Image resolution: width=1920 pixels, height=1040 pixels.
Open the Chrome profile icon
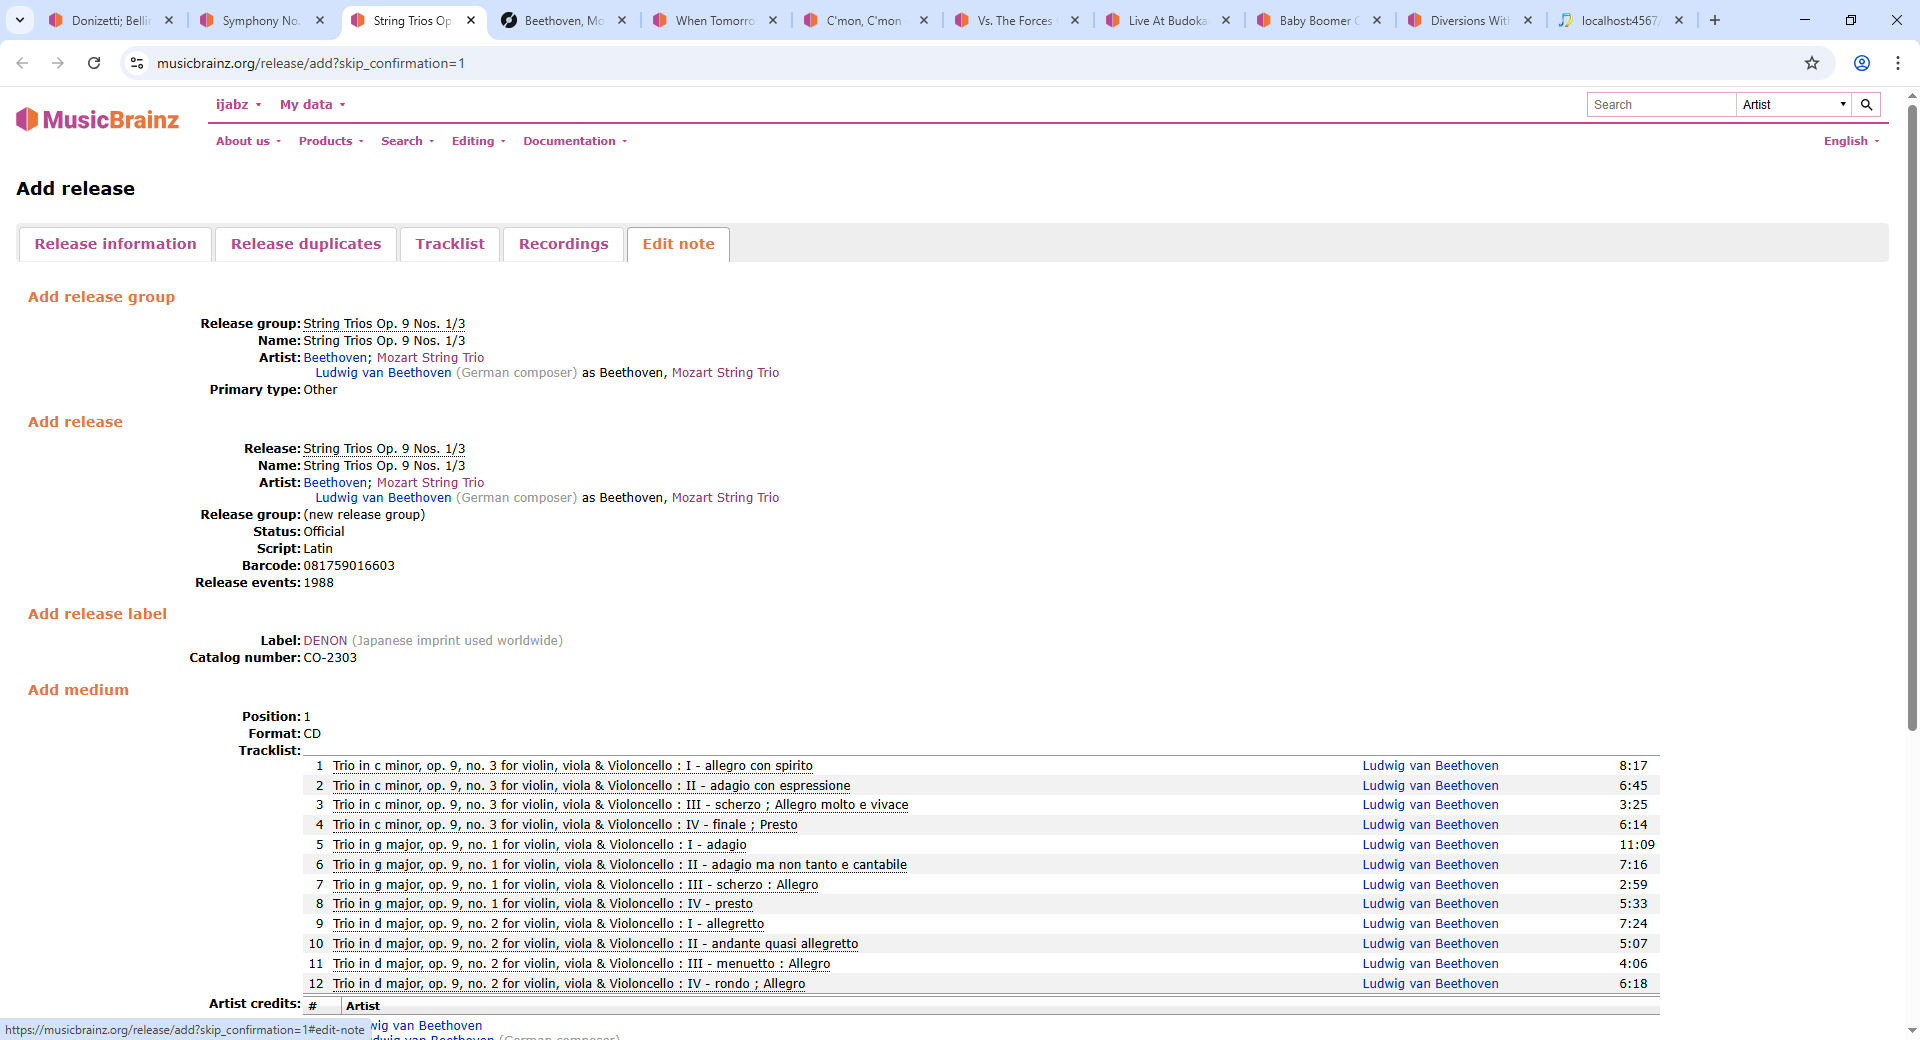pyautogui.click(x=1862, y=63)
